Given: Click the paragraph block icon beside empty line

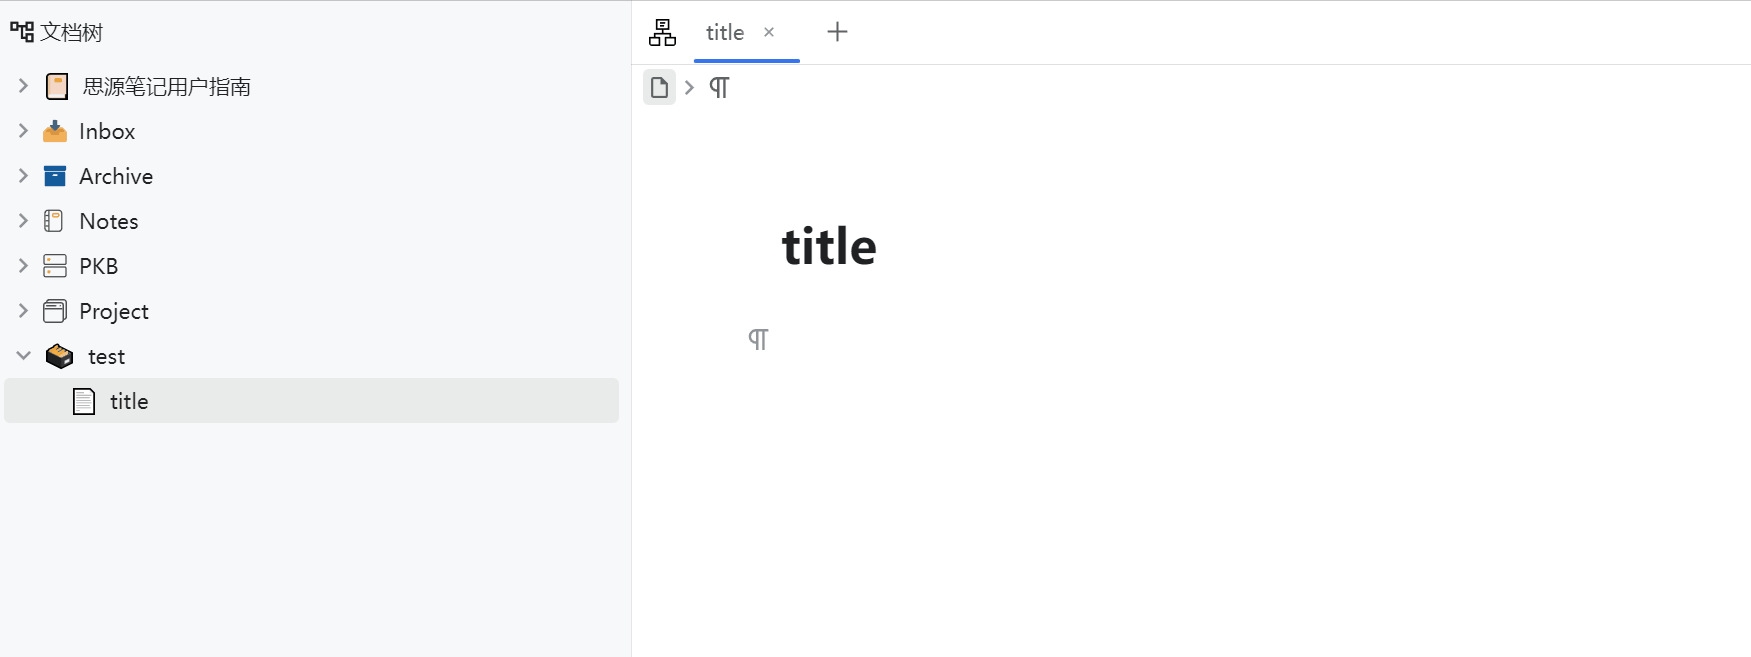Looking at the screenshot, I should [x=758, y=340].
